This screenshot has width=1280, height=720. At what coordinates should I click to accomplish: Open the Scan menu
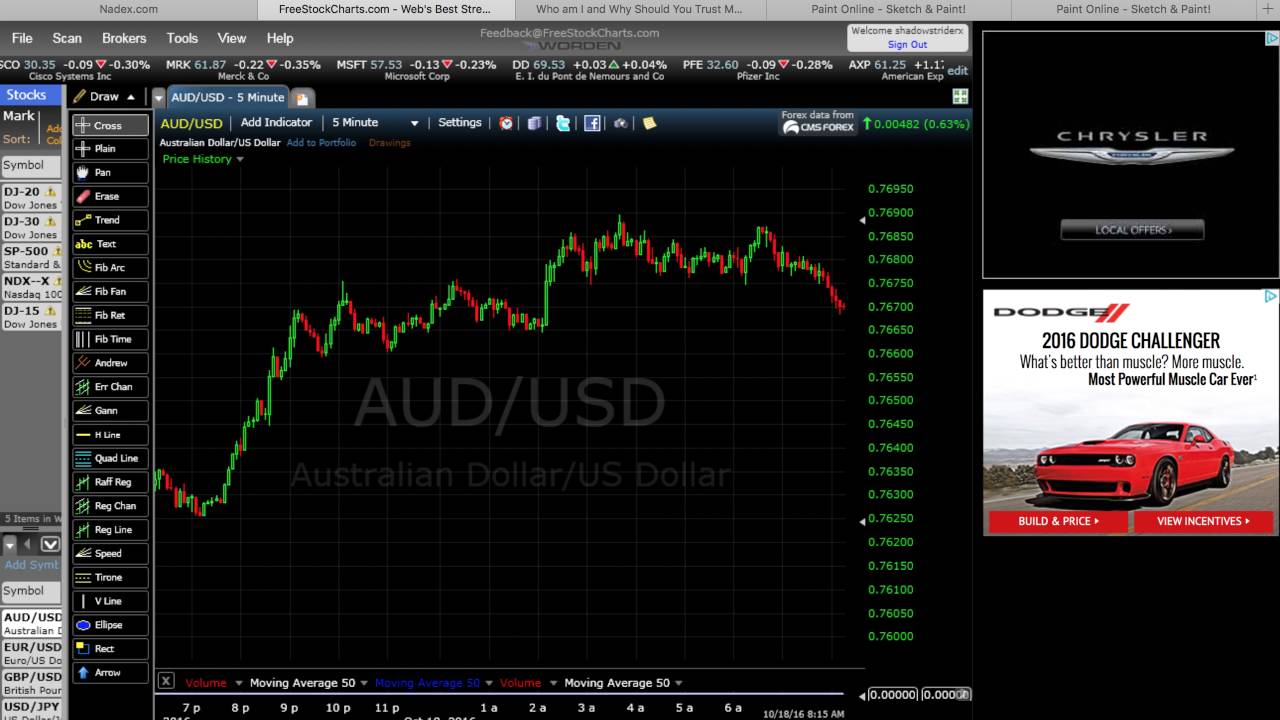click(67, 38)
